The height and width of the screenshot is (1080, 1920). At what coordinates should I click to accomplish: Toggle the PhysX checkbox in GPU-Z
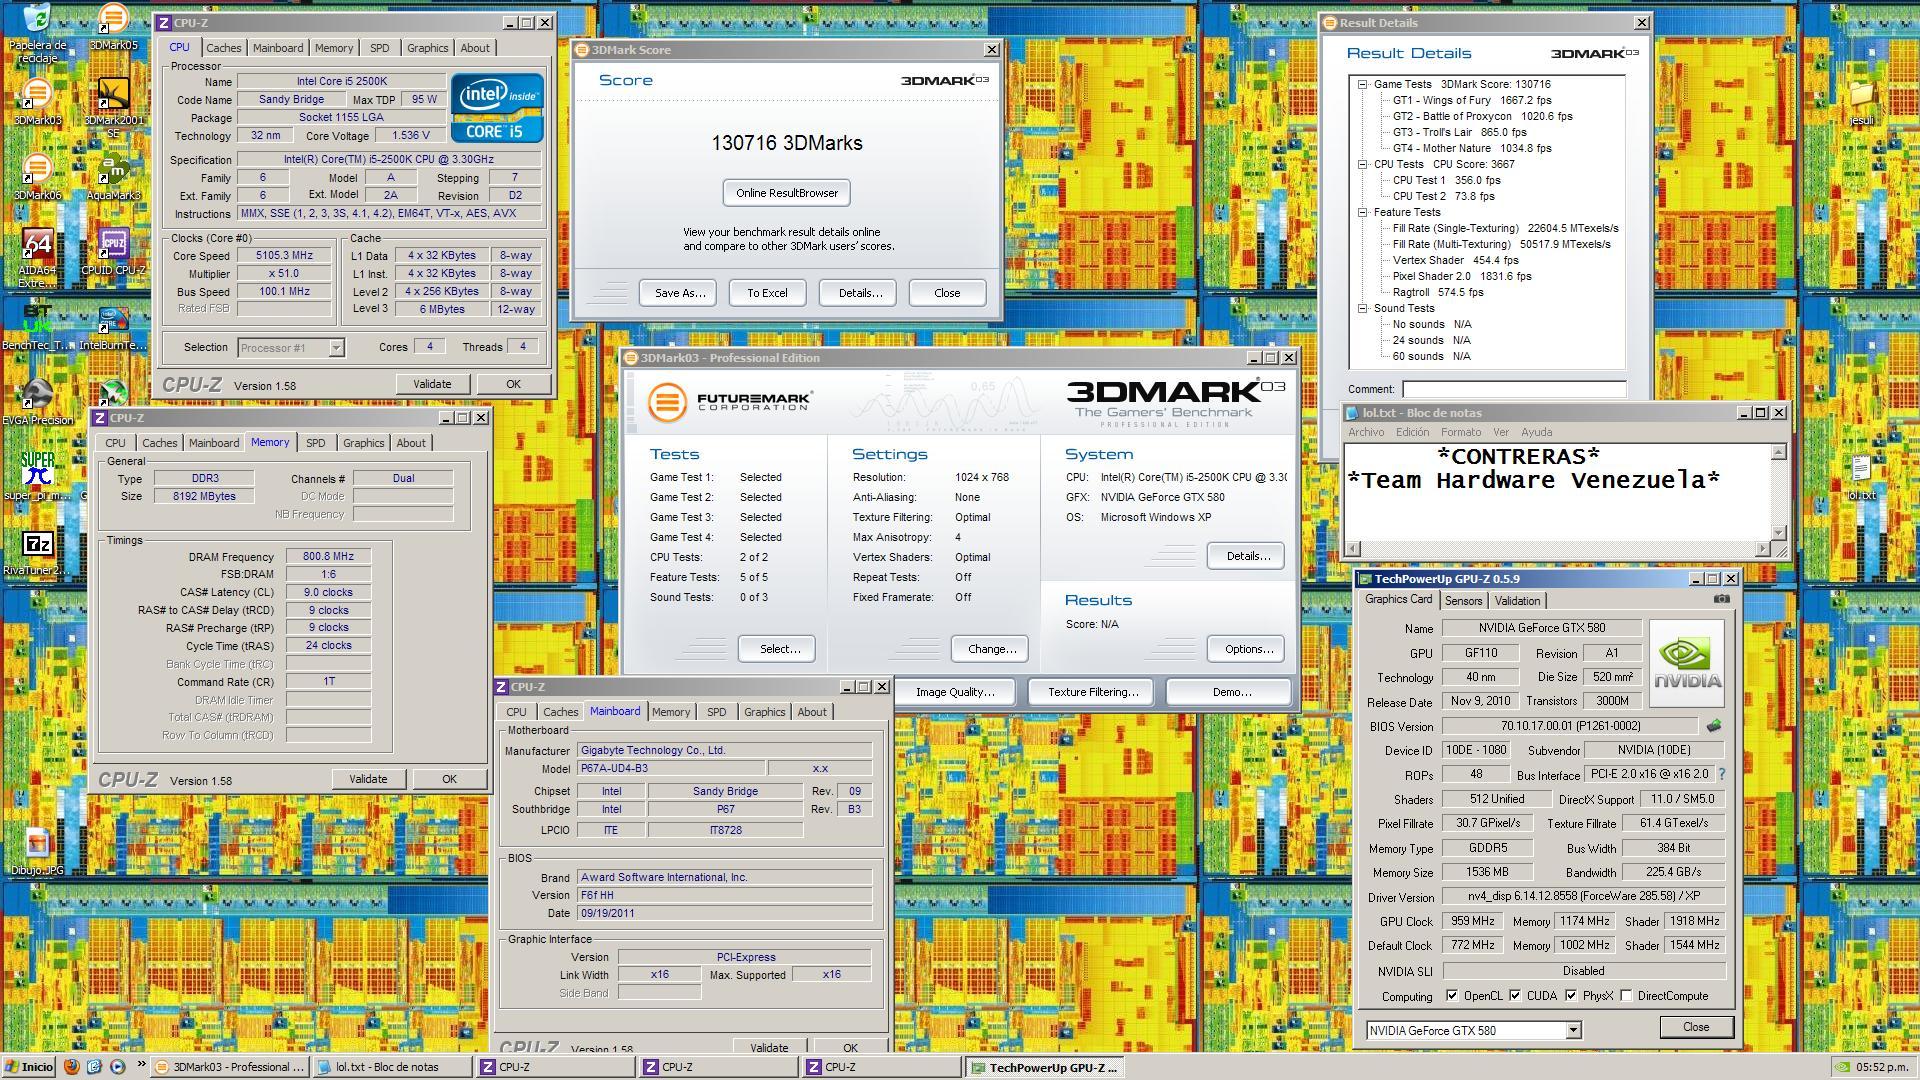coord(1571,996)
